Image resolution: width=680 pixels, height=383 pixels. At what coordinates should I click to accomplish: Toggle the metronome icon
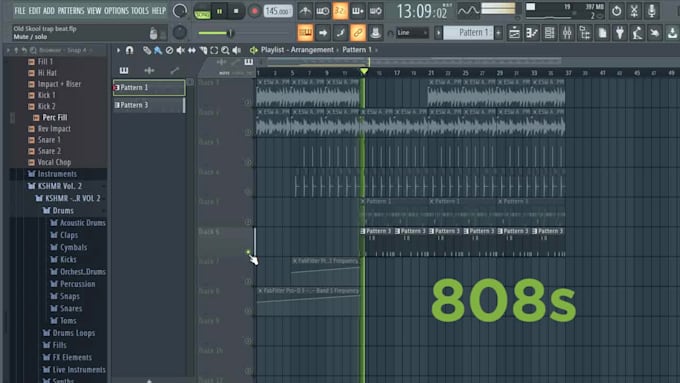(305, 11)
